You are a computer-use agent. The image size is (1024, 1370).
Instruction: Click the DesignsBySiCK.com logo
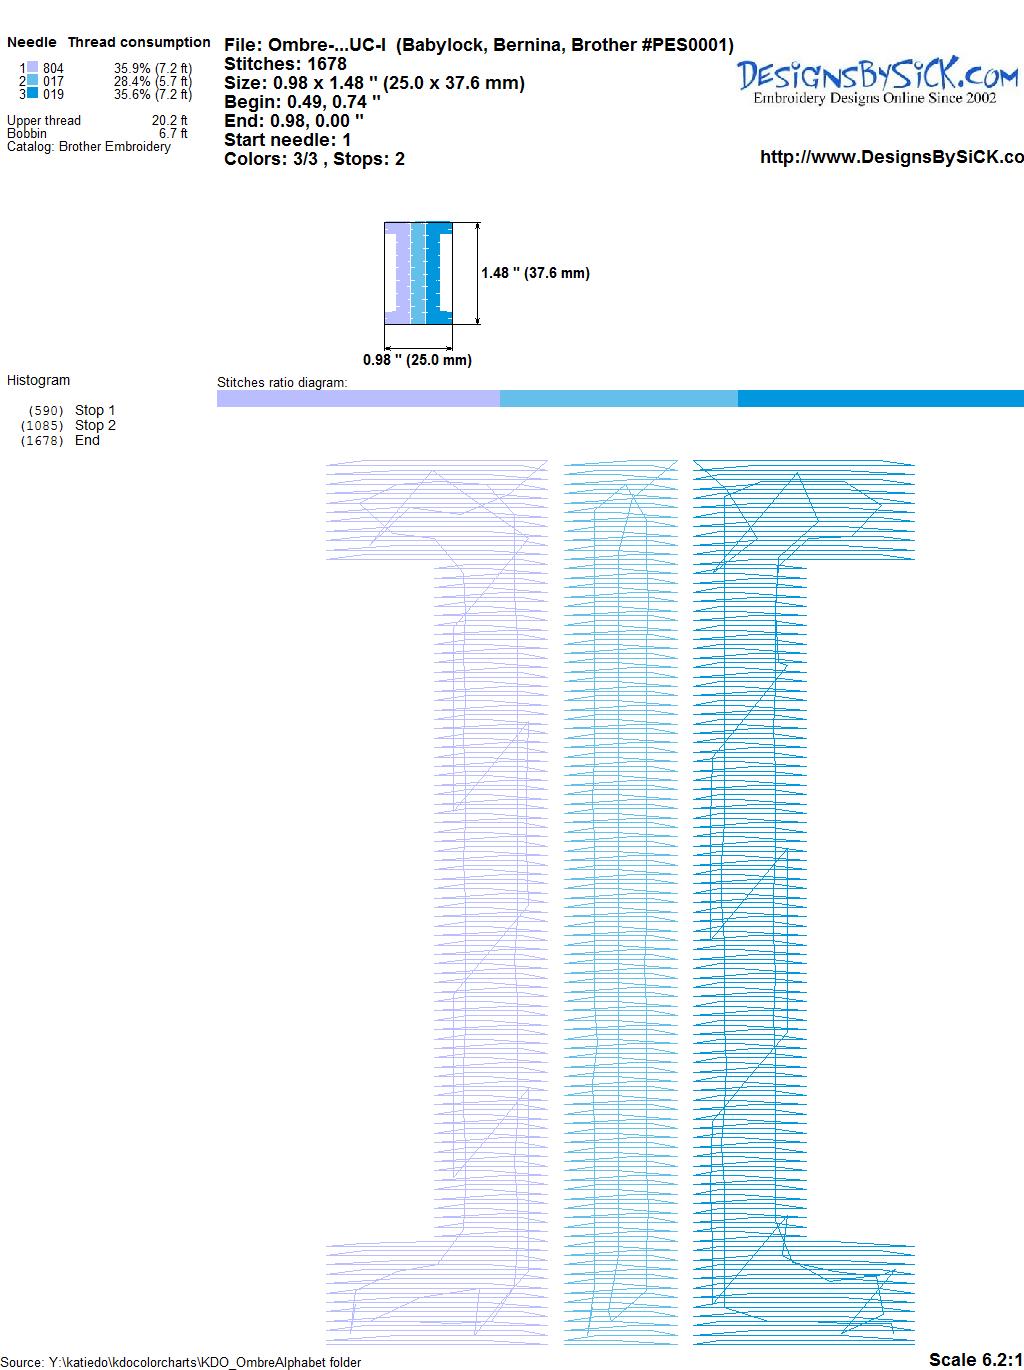877,80
